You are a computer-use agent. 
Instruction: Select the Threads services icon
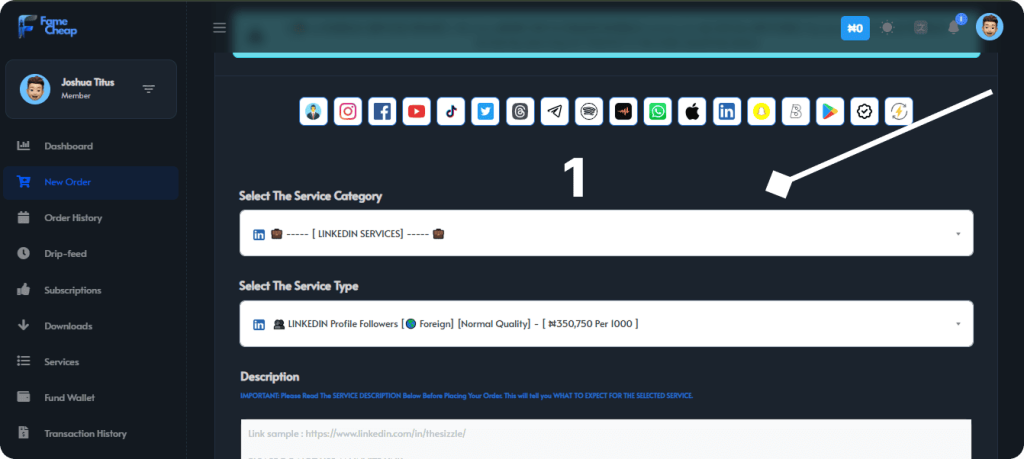520,112
